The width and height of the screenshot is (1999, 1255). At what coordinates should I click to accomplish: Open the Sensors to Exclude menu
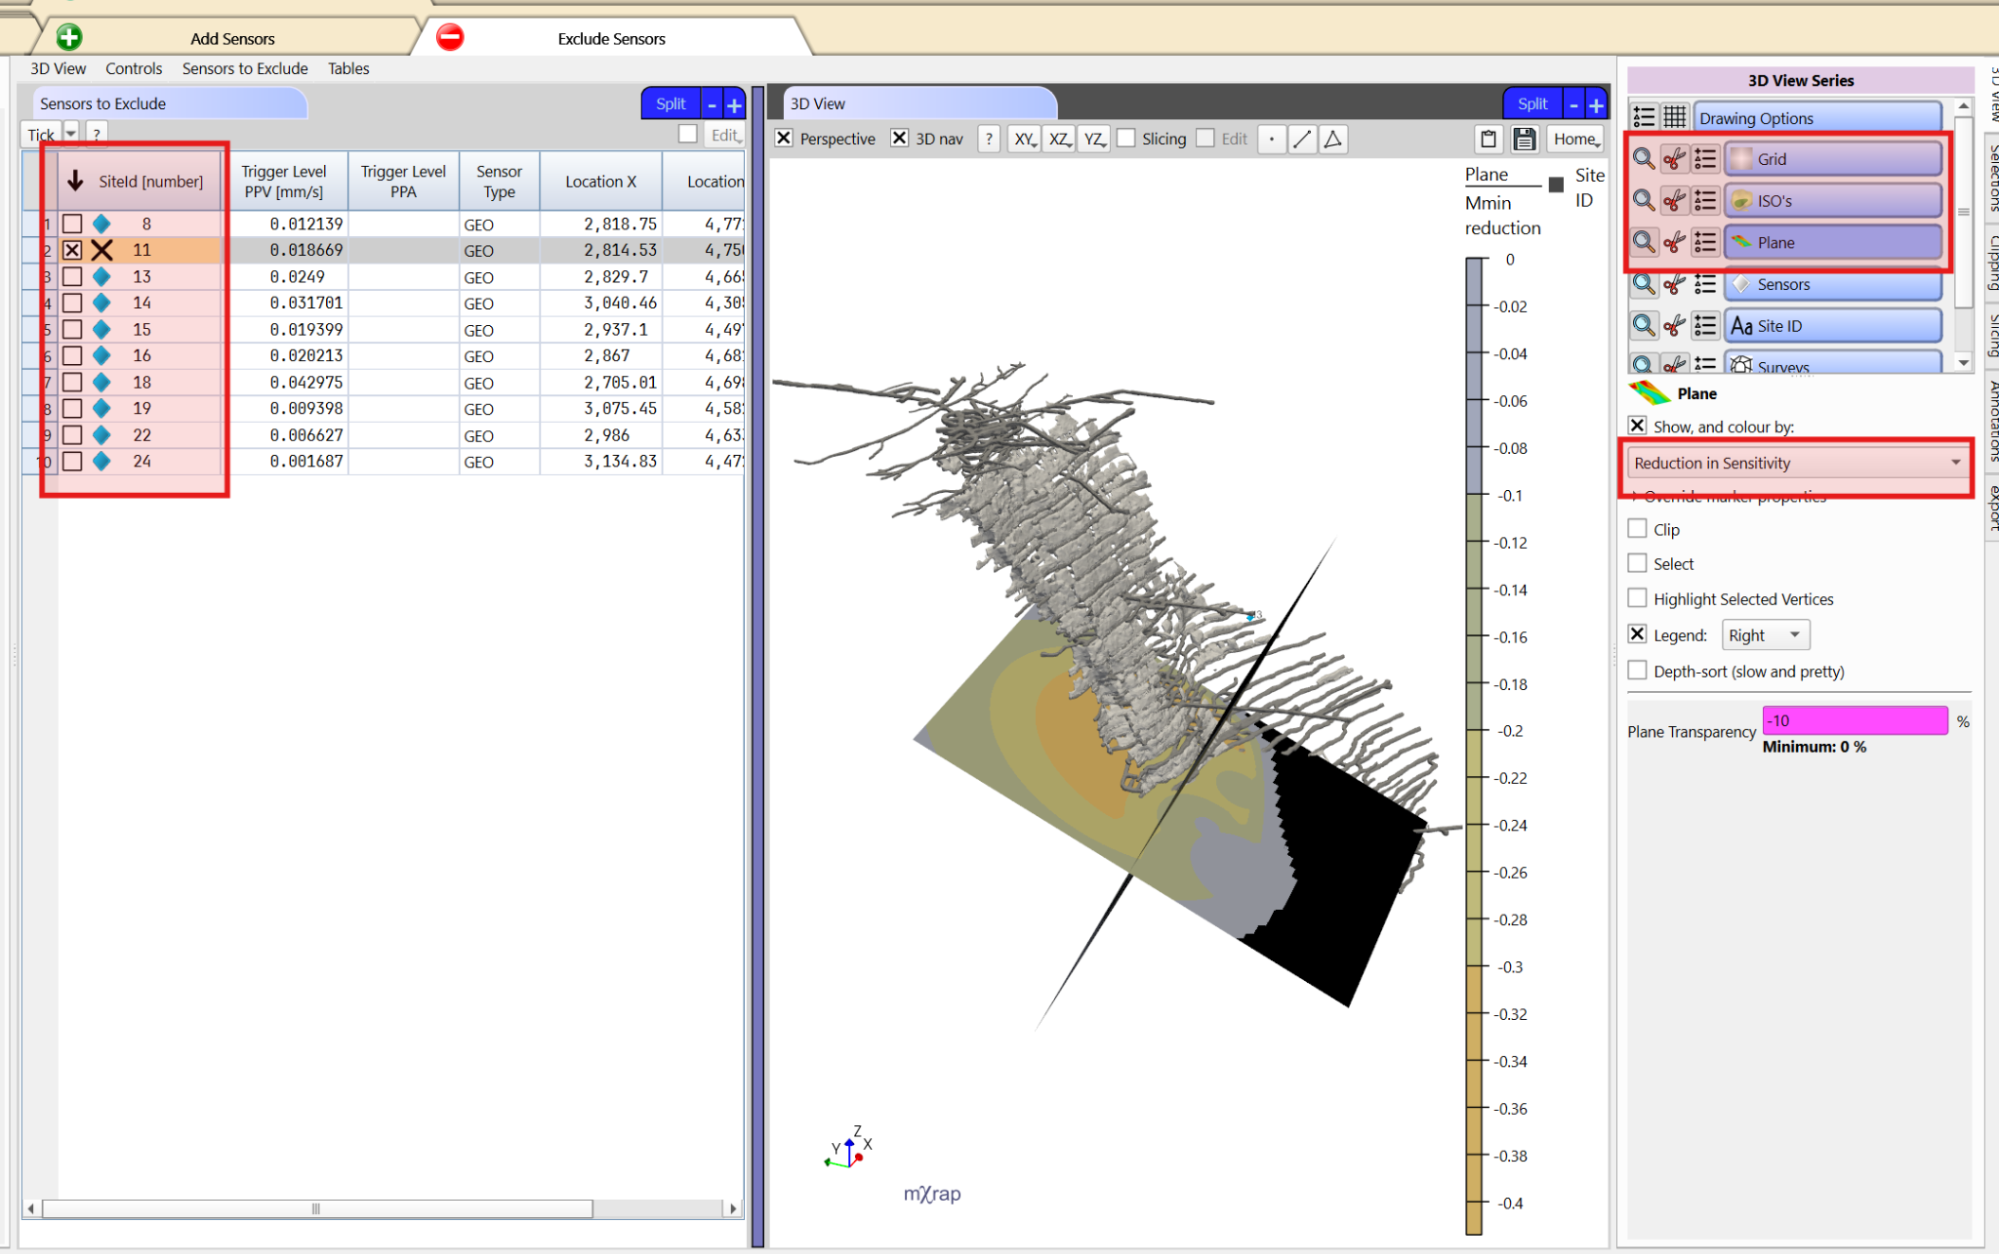[245, 68]
